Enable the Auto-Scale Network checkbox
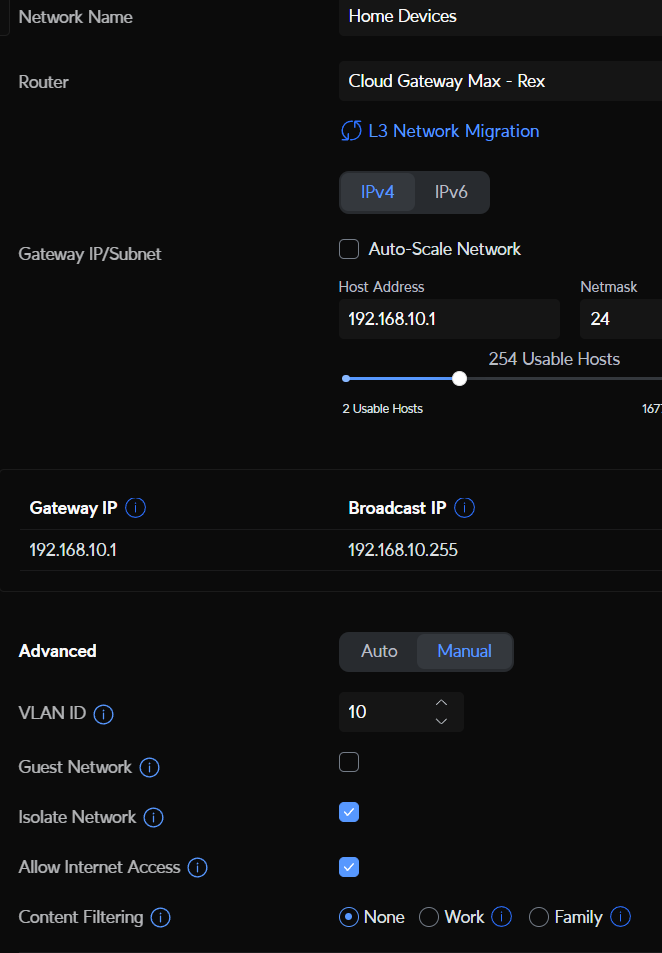662x953 pixels. pyautogui.click(x=349, y=249)
